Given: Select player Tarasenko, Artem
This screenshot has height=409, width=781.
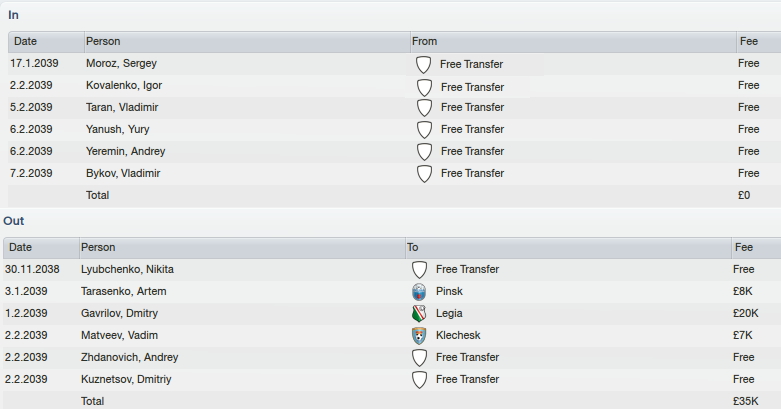Looking at the screenshot, I should pyautogui.click(x=124, y=291).
